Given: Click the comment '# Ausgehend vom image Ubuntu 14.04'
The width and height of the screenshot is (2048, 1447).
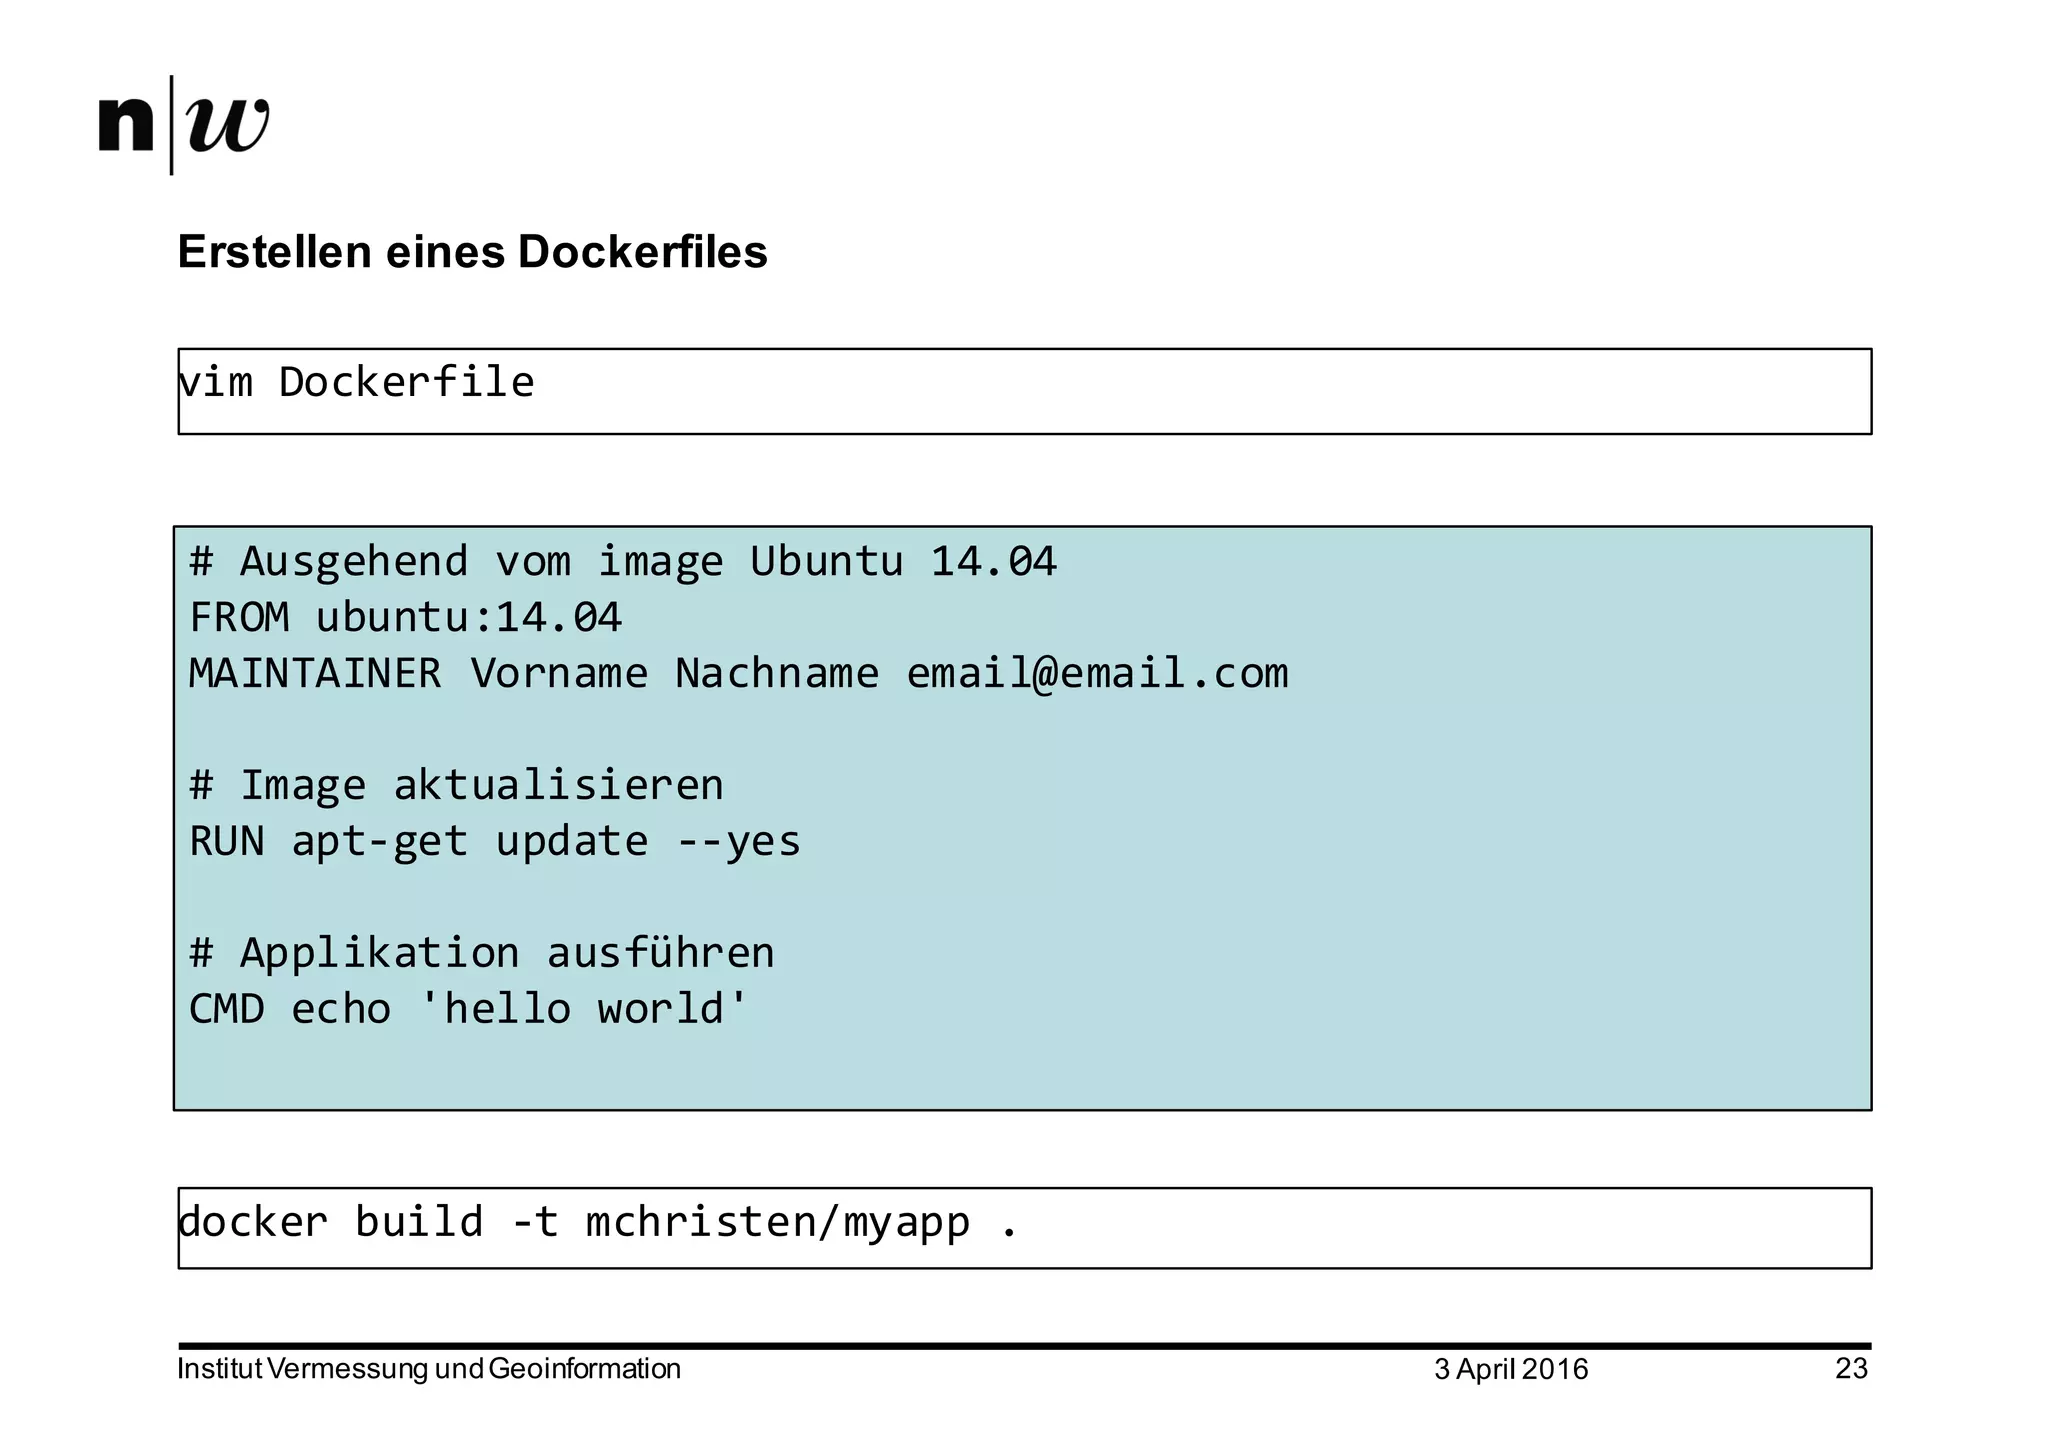Looking at the screenshot, I should click(x=623, y=562).
